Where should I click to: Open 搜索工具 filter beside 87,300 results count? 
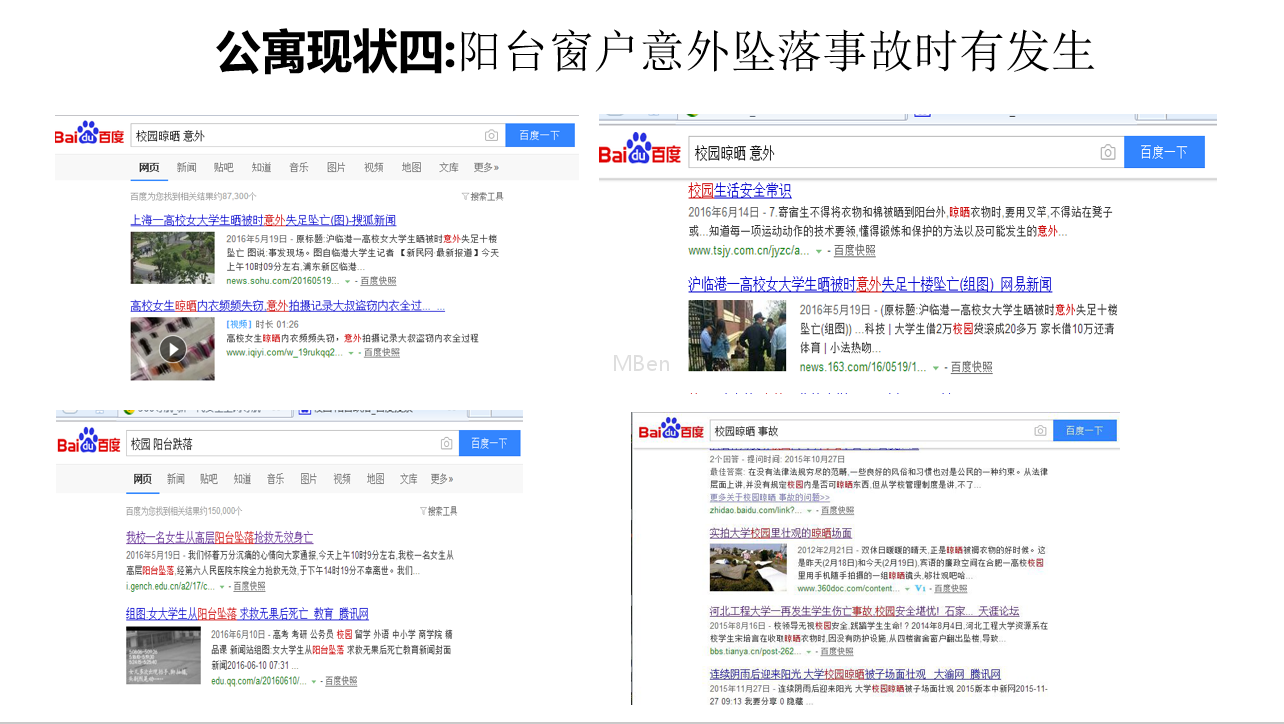pos(482,197)
